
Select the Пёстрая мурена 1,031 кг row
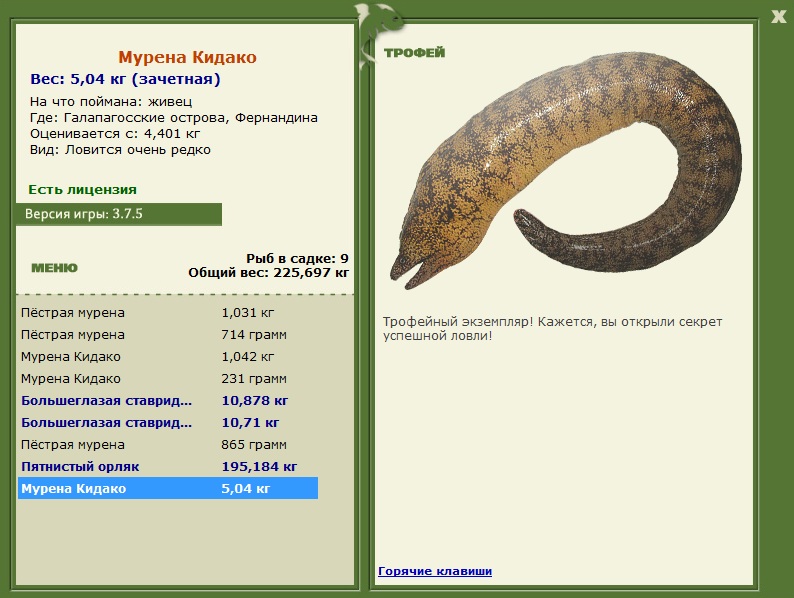click(168, 313)
